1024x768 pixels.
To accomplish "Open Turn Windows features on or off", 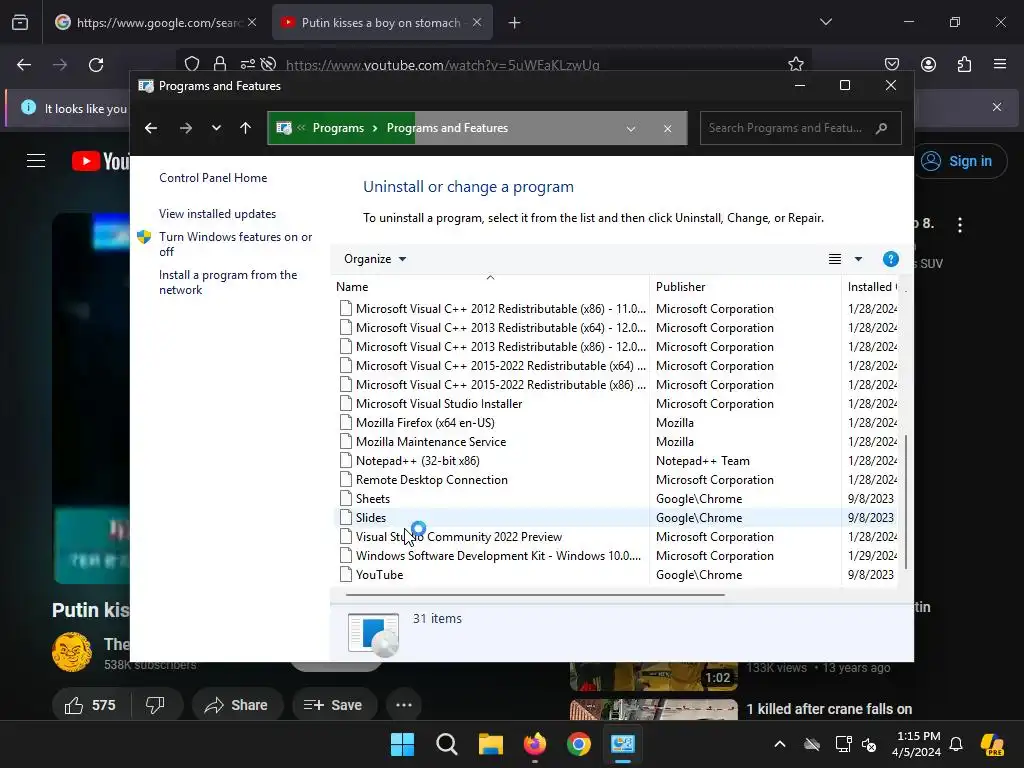I will [x=235, y=244].
